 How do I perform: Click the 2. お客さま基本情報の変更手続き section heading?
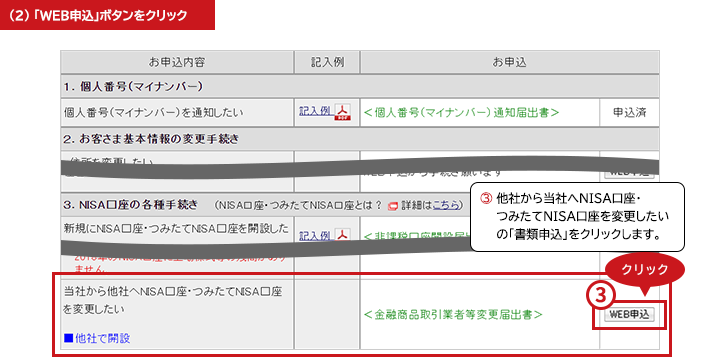[x=151, y=139]
